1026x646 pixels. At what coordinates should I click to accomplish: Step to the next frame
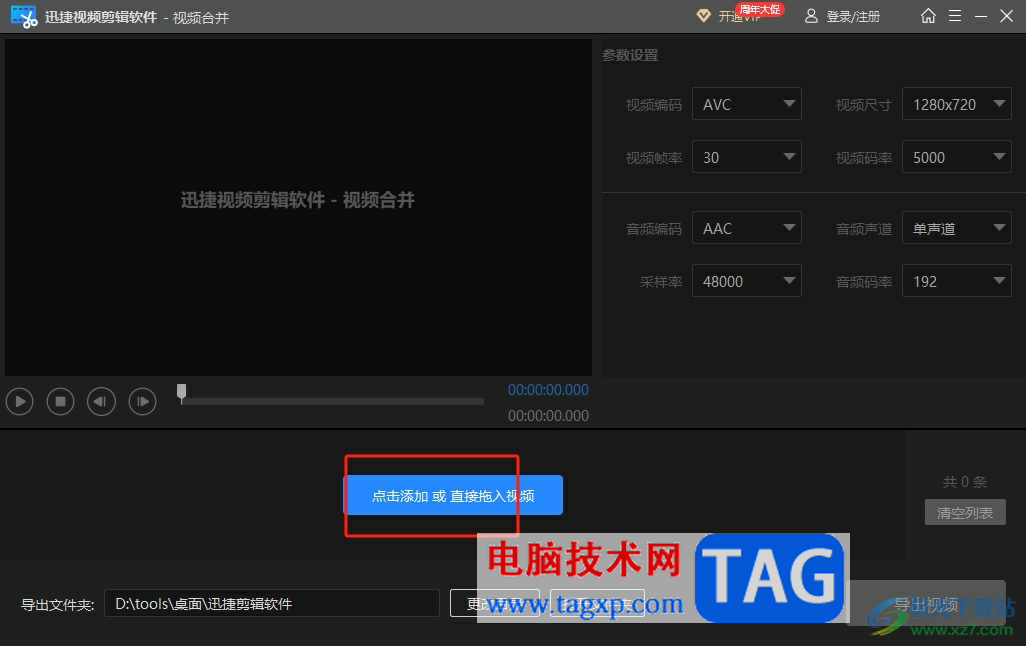click(143, 401)
